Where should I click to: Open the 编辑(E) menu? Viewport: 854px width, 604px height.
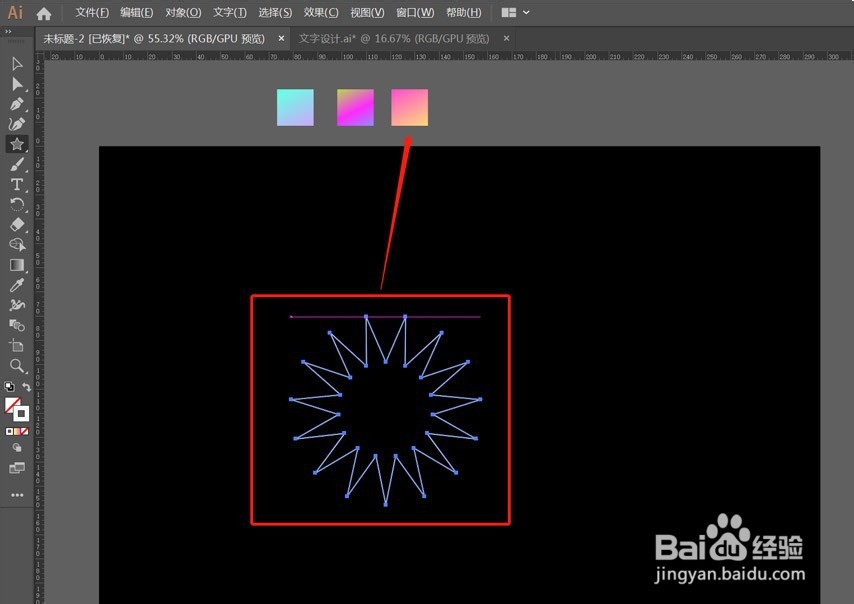136,12
